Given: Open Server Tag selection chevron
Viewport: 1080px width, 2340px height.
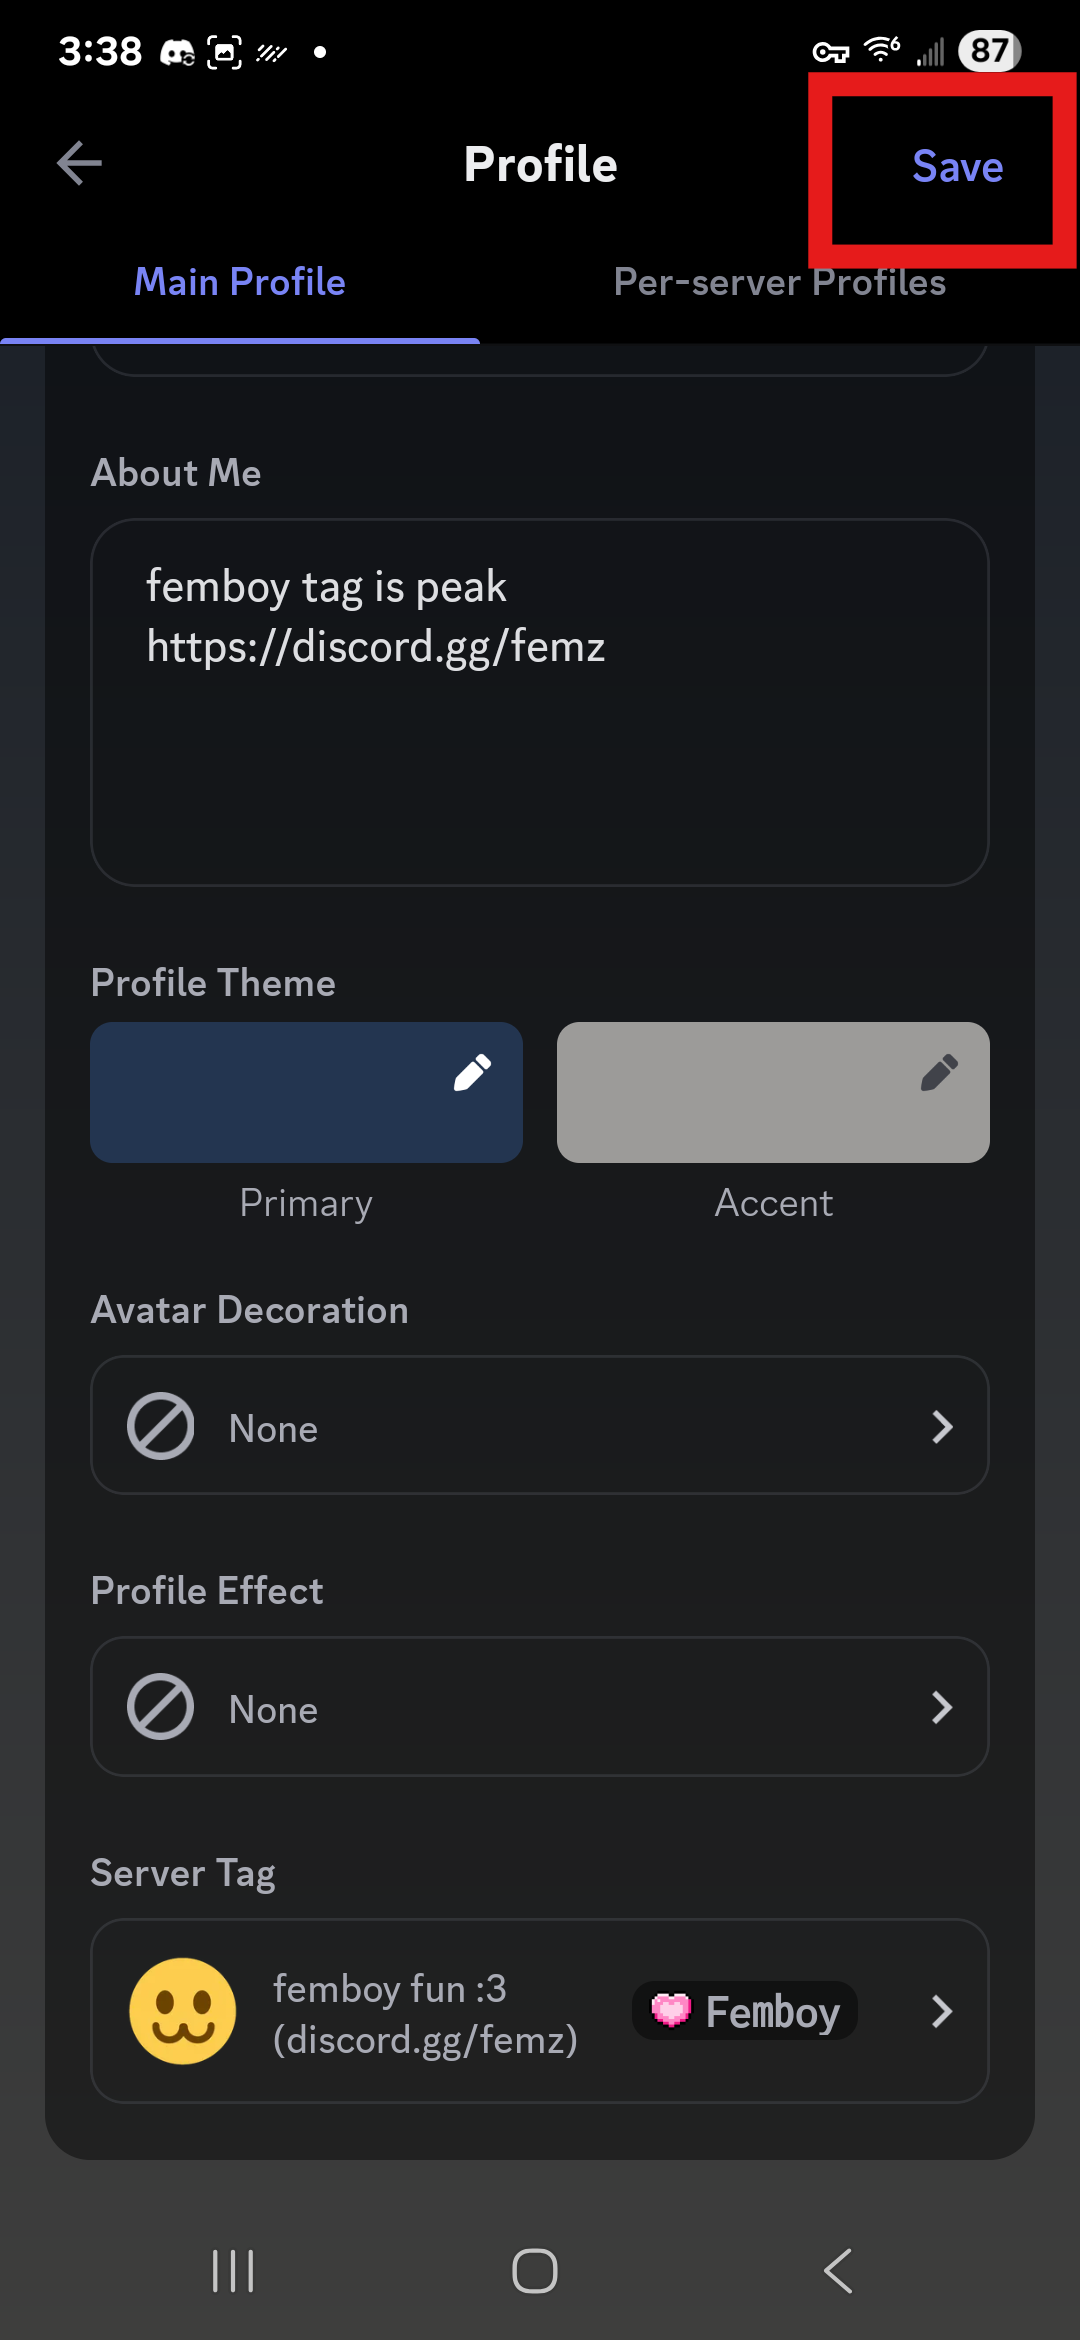Looking at the screenshot, I should coord(941,2011).
